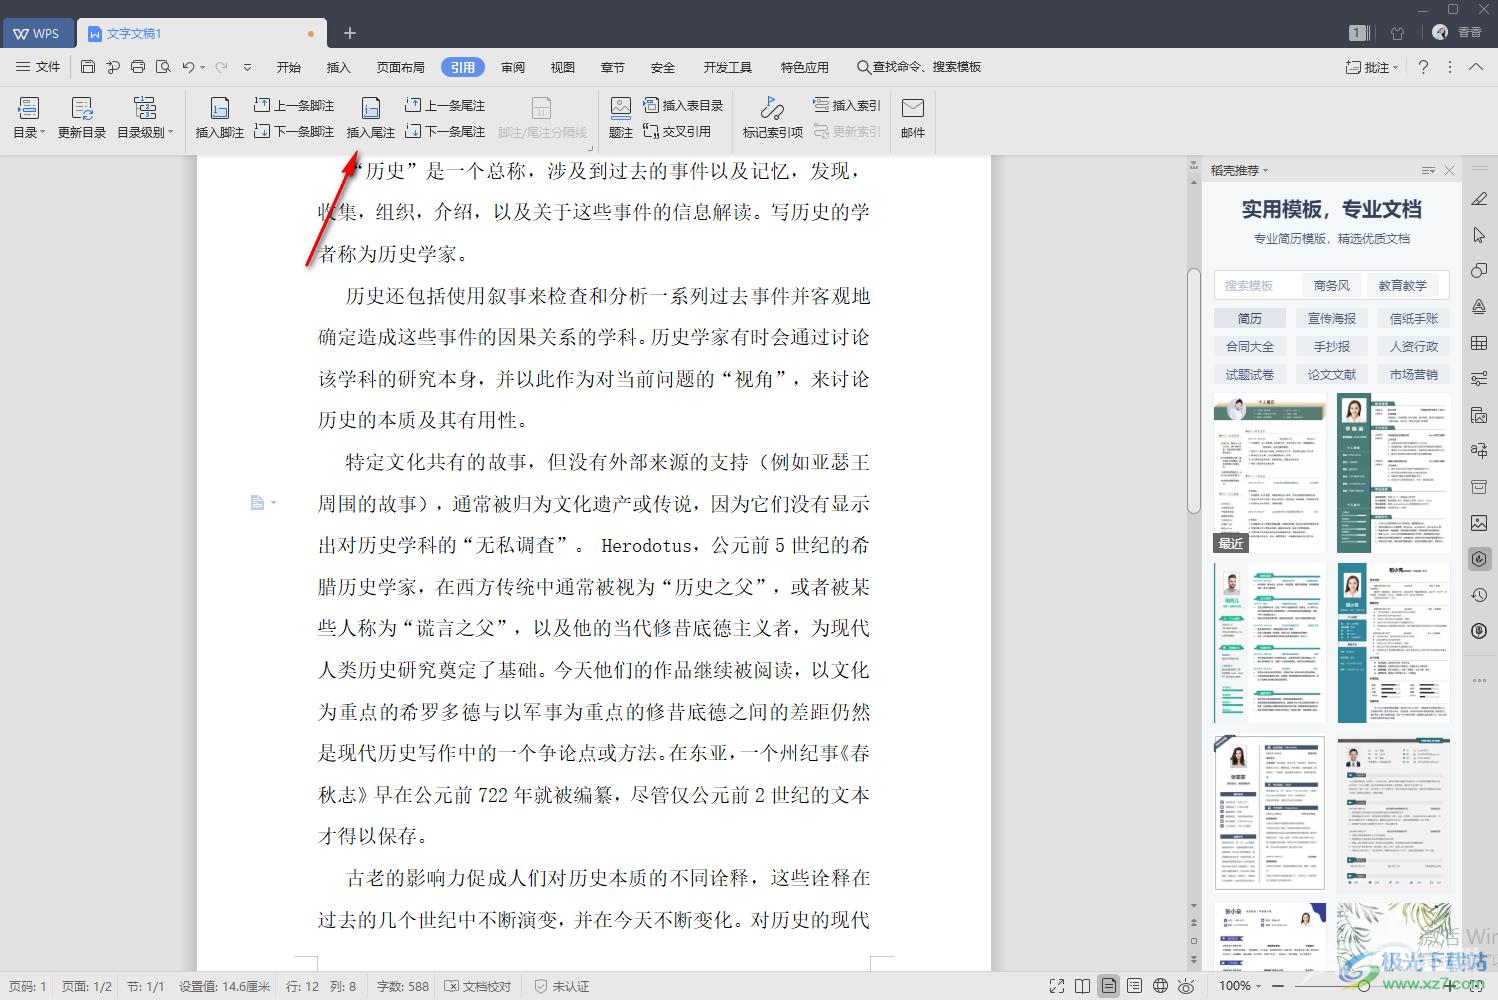Open the sidebar selection arrow tool
This screenshot has width=1498, height=1000.
pos(1479,235)
